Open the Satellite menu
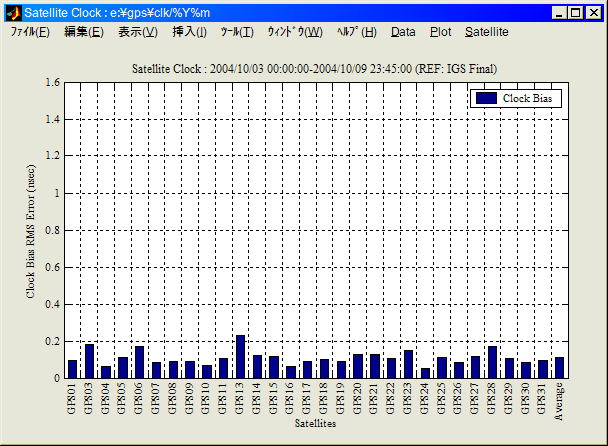 coord(486,32)
